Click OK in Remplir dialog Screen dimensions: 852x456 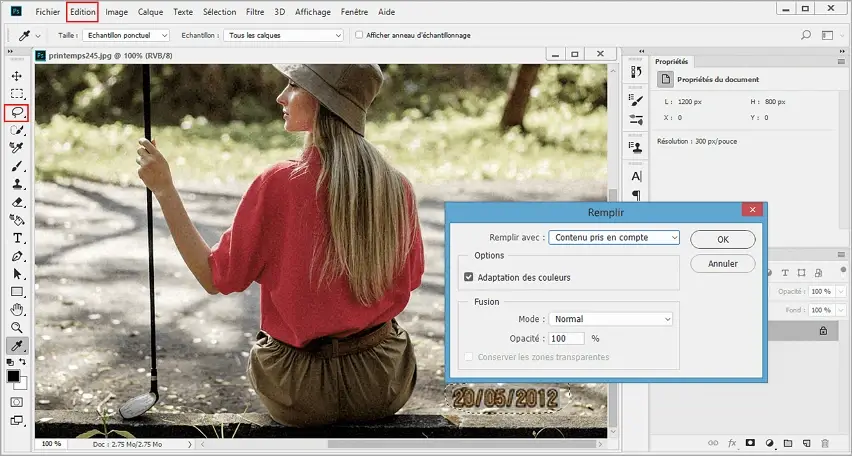pyautogui.click(x=723, y=239)
